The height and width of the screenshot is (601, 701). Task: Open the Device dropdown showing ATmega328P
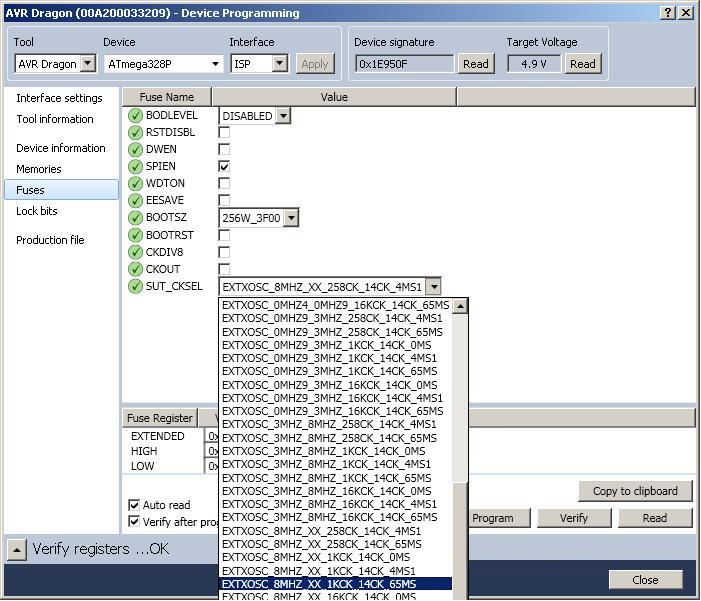click(215, 64)
